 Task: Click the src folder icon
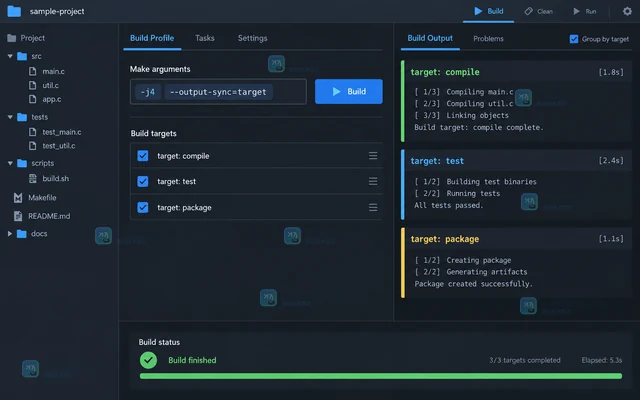click(22, 56)
